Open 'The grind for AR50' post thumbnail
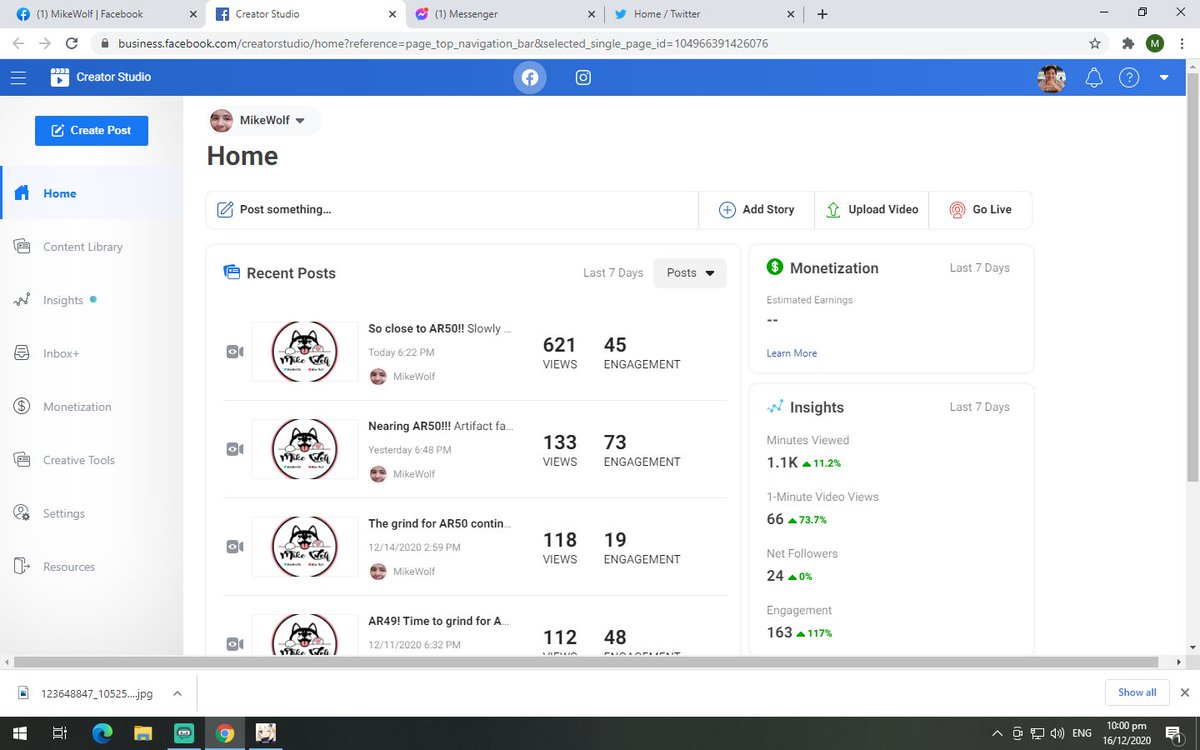Viewport: 1200px width, 750px height. (x=305, y=546)
